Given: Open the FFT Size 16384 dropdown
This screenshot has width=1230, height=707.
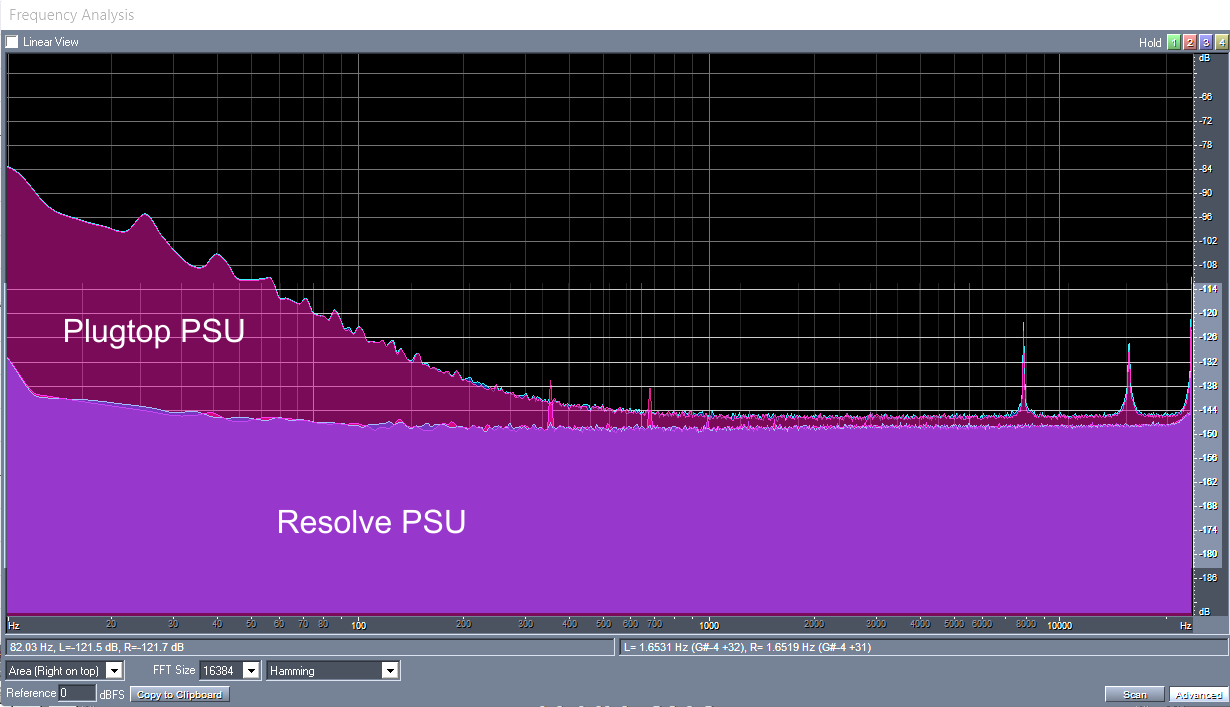Looking at the screenshot, I should [x=229, y=670].
